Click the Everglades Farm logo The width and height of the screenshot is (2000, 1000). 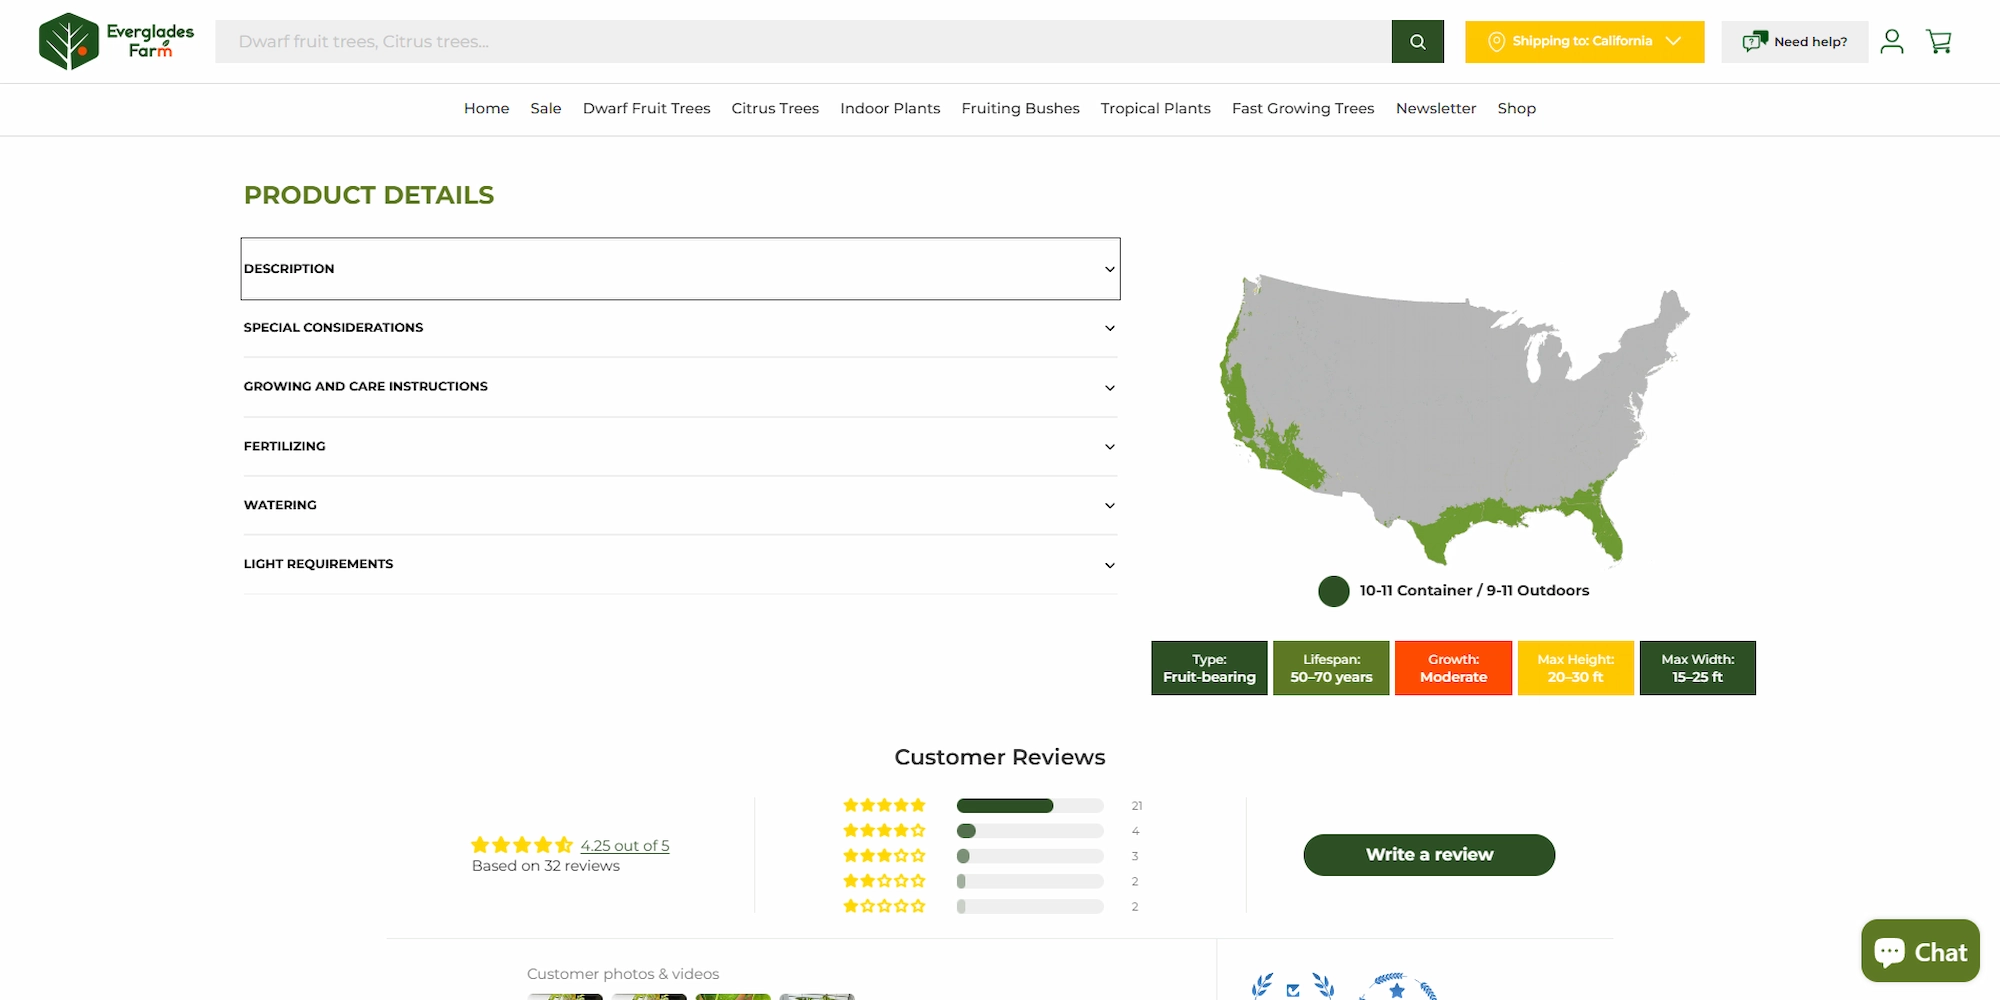click(116, 41)
